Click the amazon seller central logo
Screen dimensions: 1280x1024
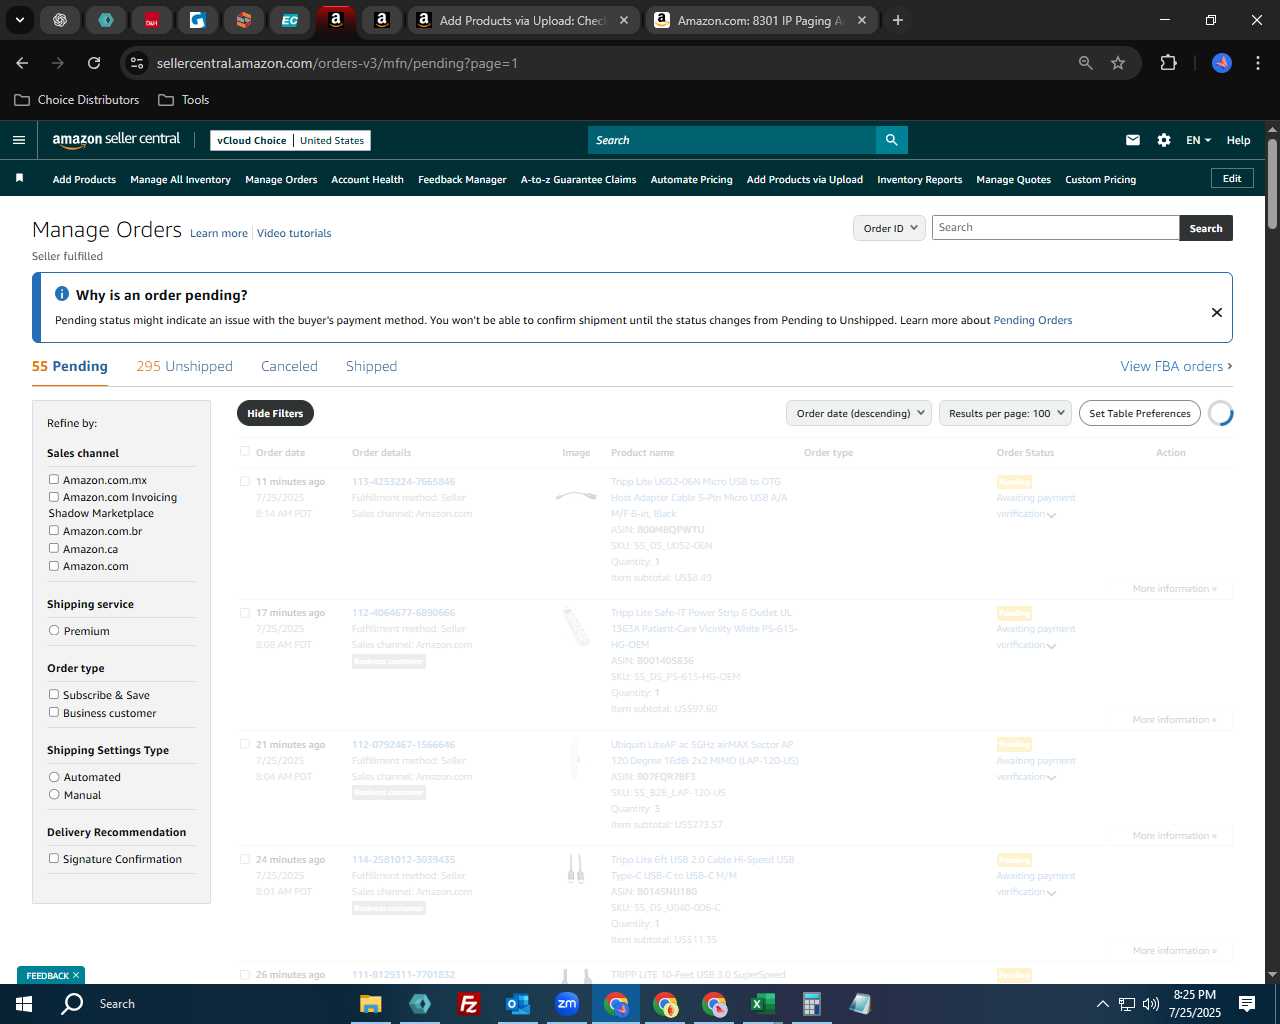(116, 140)
